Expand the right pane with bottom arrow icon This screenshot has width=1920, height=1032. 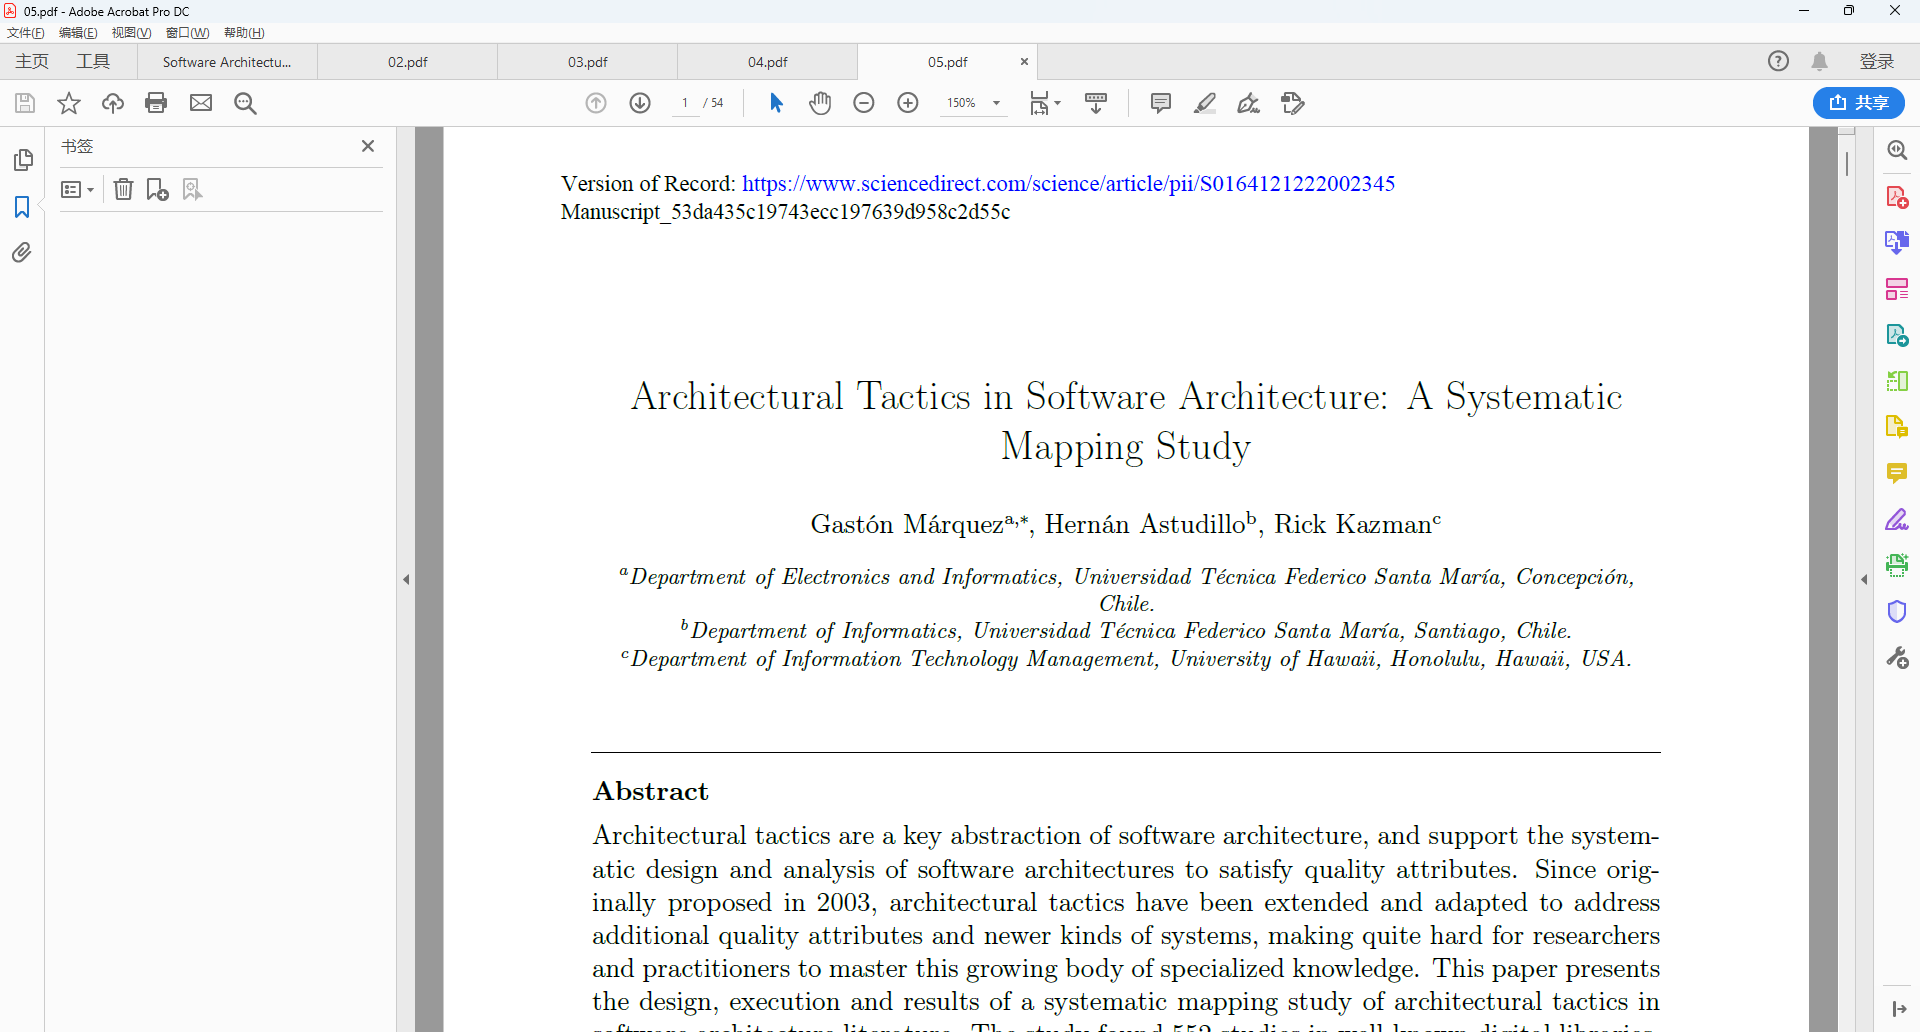[x=1899, y=1009]
